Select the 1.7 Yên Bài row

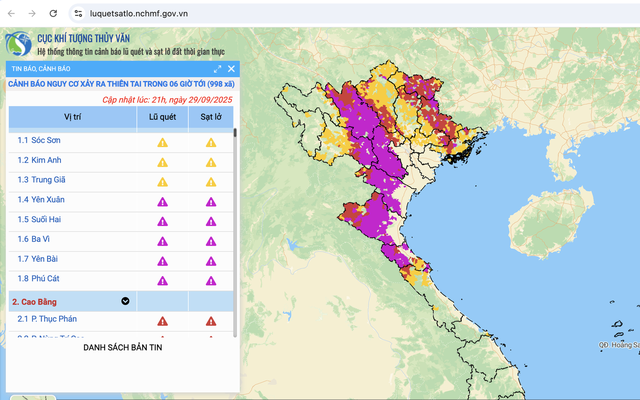coord(121,261)
